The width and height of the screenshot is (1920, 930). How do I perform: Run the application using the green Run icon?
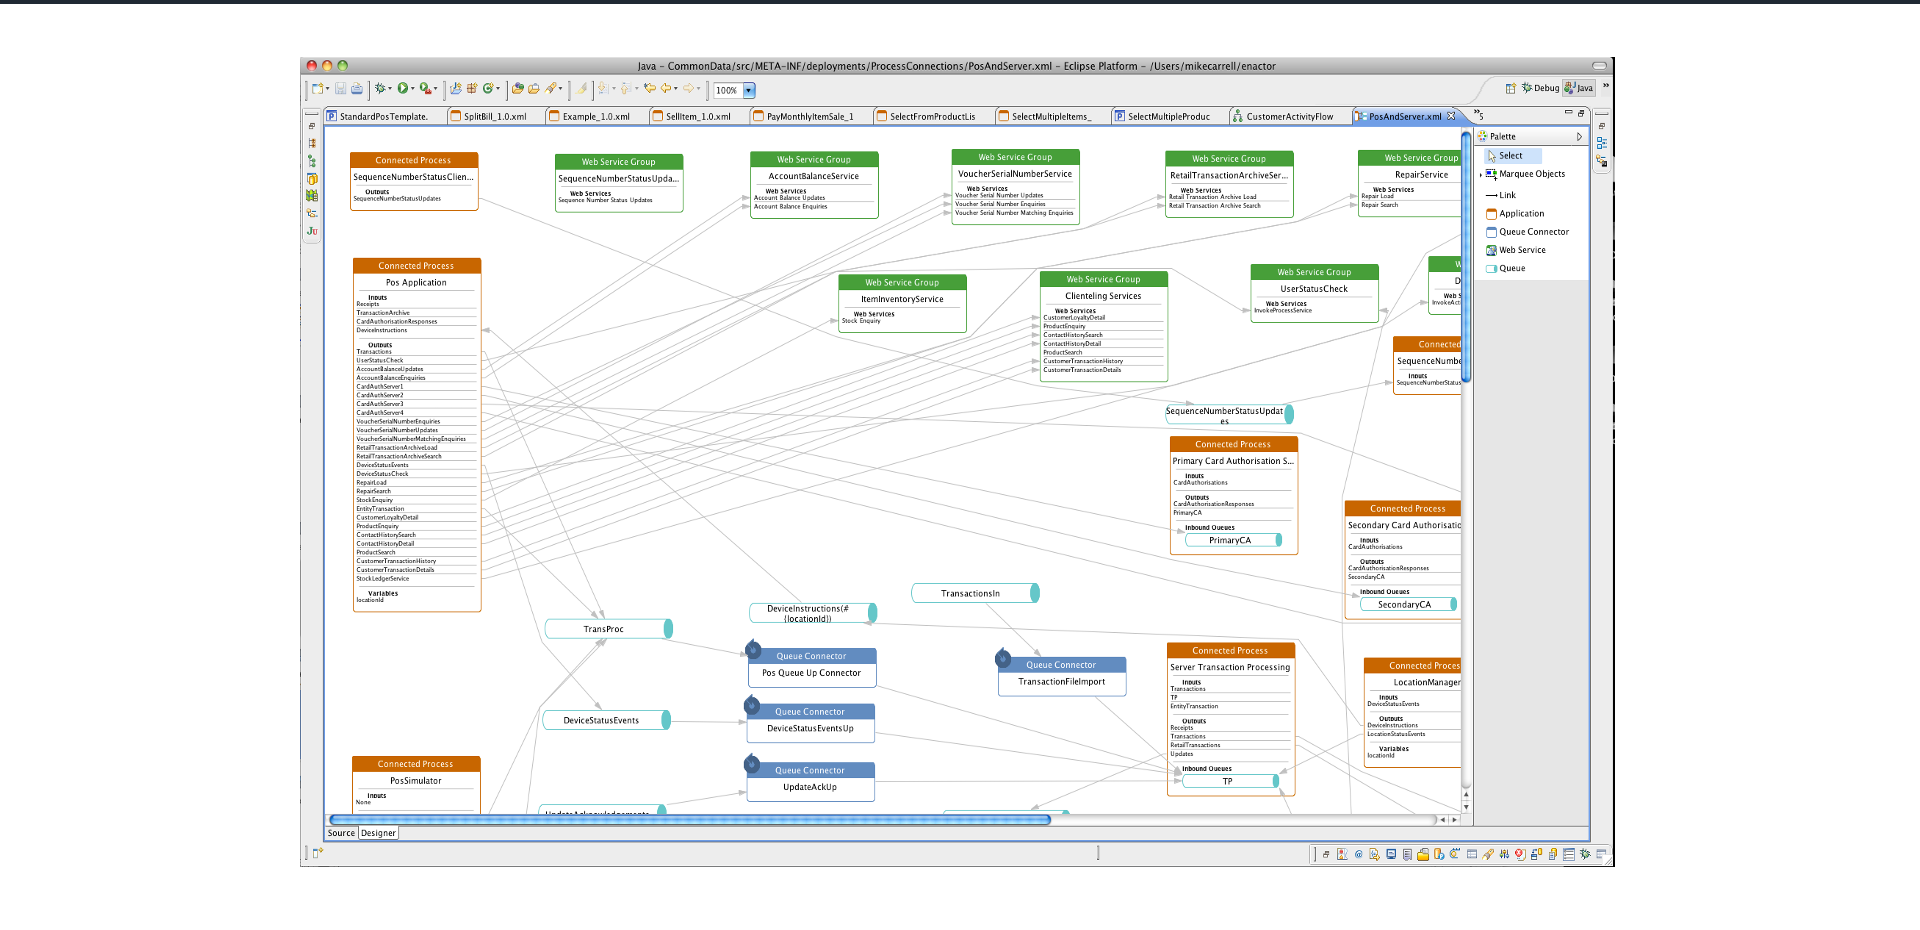tap(403, 88)
